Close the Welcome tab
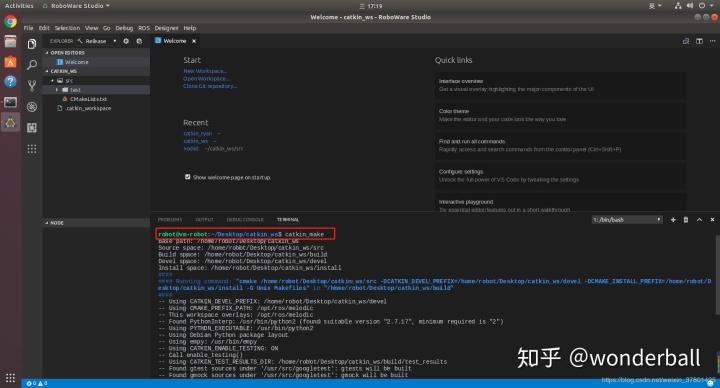 coord(194,41)
